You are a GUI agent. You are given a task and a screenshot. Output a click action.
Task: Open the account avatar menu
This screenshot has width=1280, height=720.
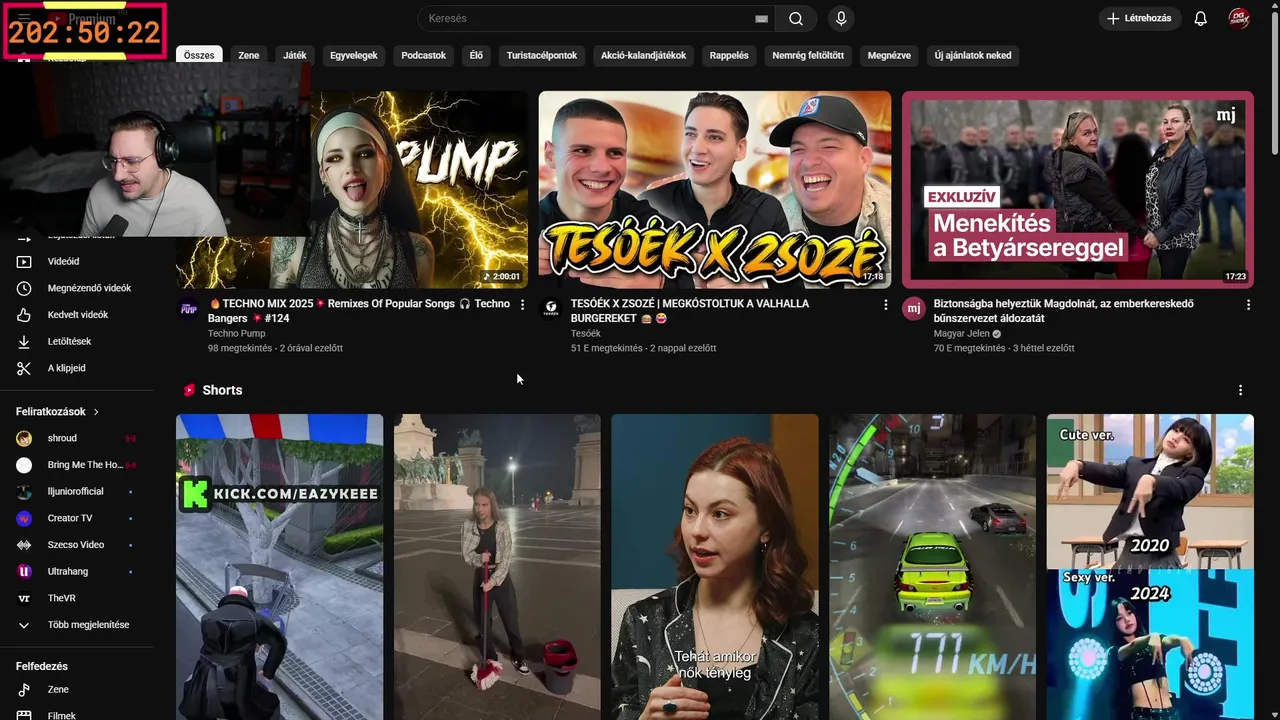(x=1240, y=18)
